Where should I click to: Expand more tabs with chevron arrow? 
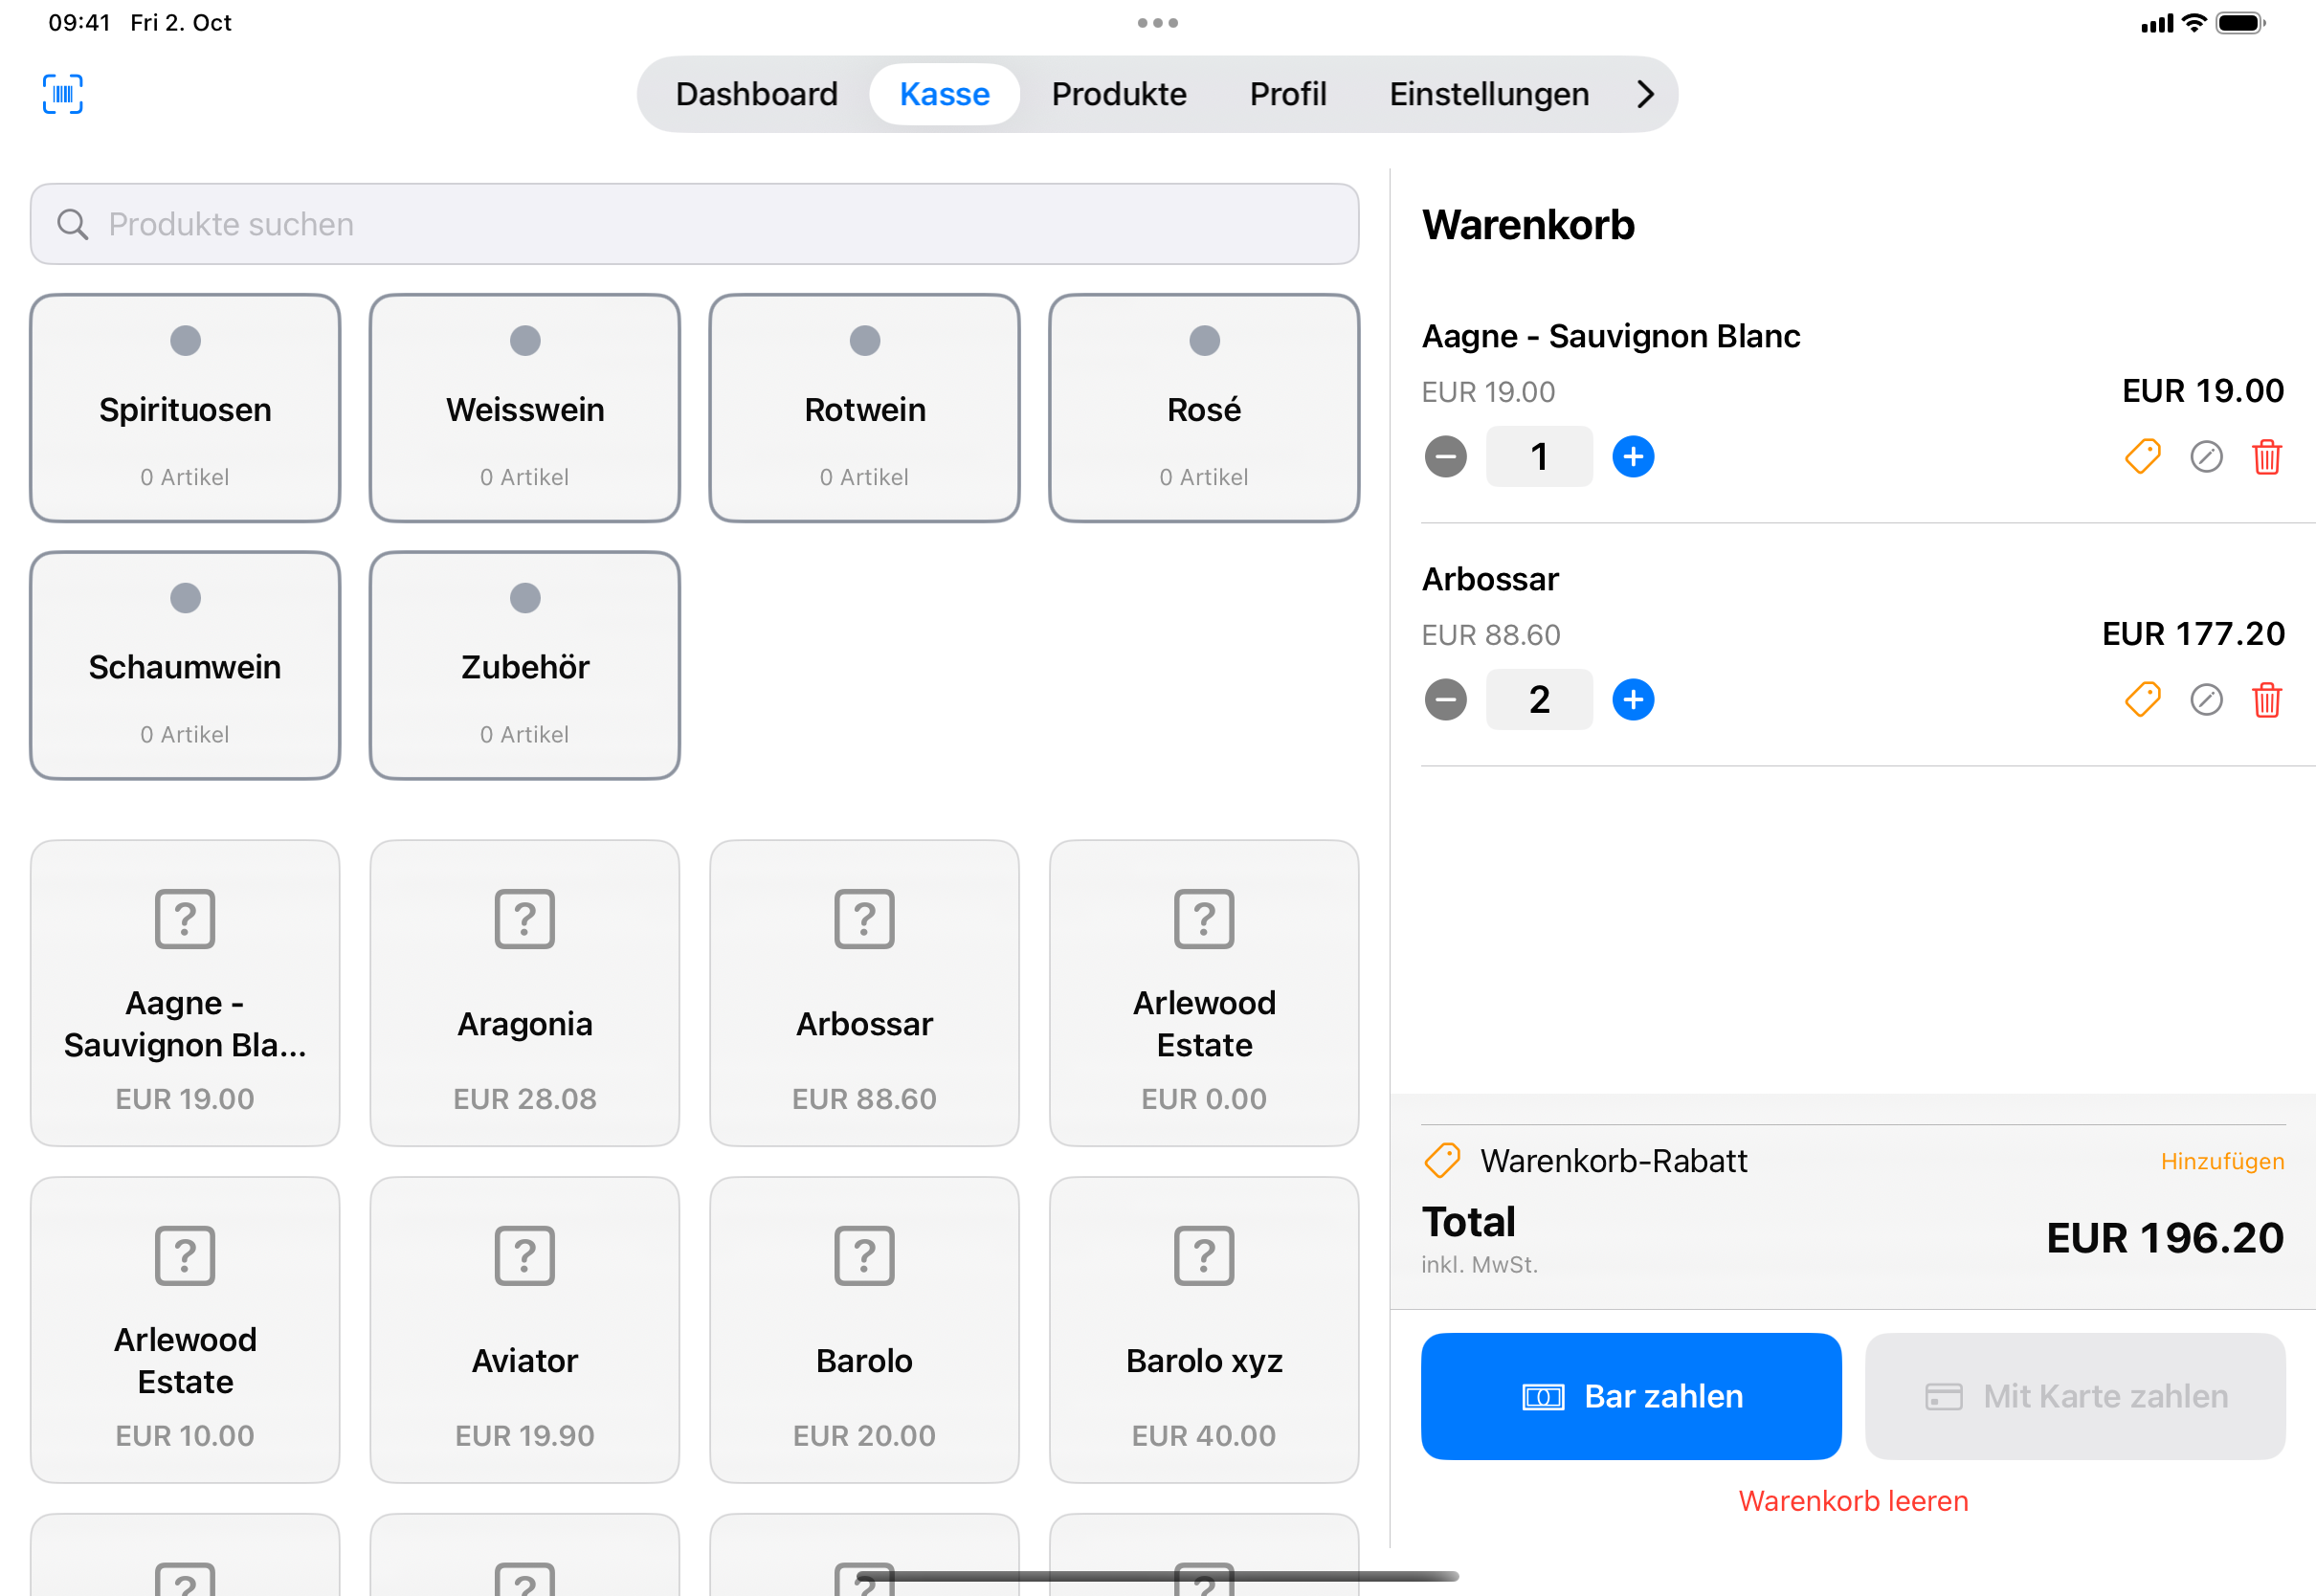[1645, 94]
